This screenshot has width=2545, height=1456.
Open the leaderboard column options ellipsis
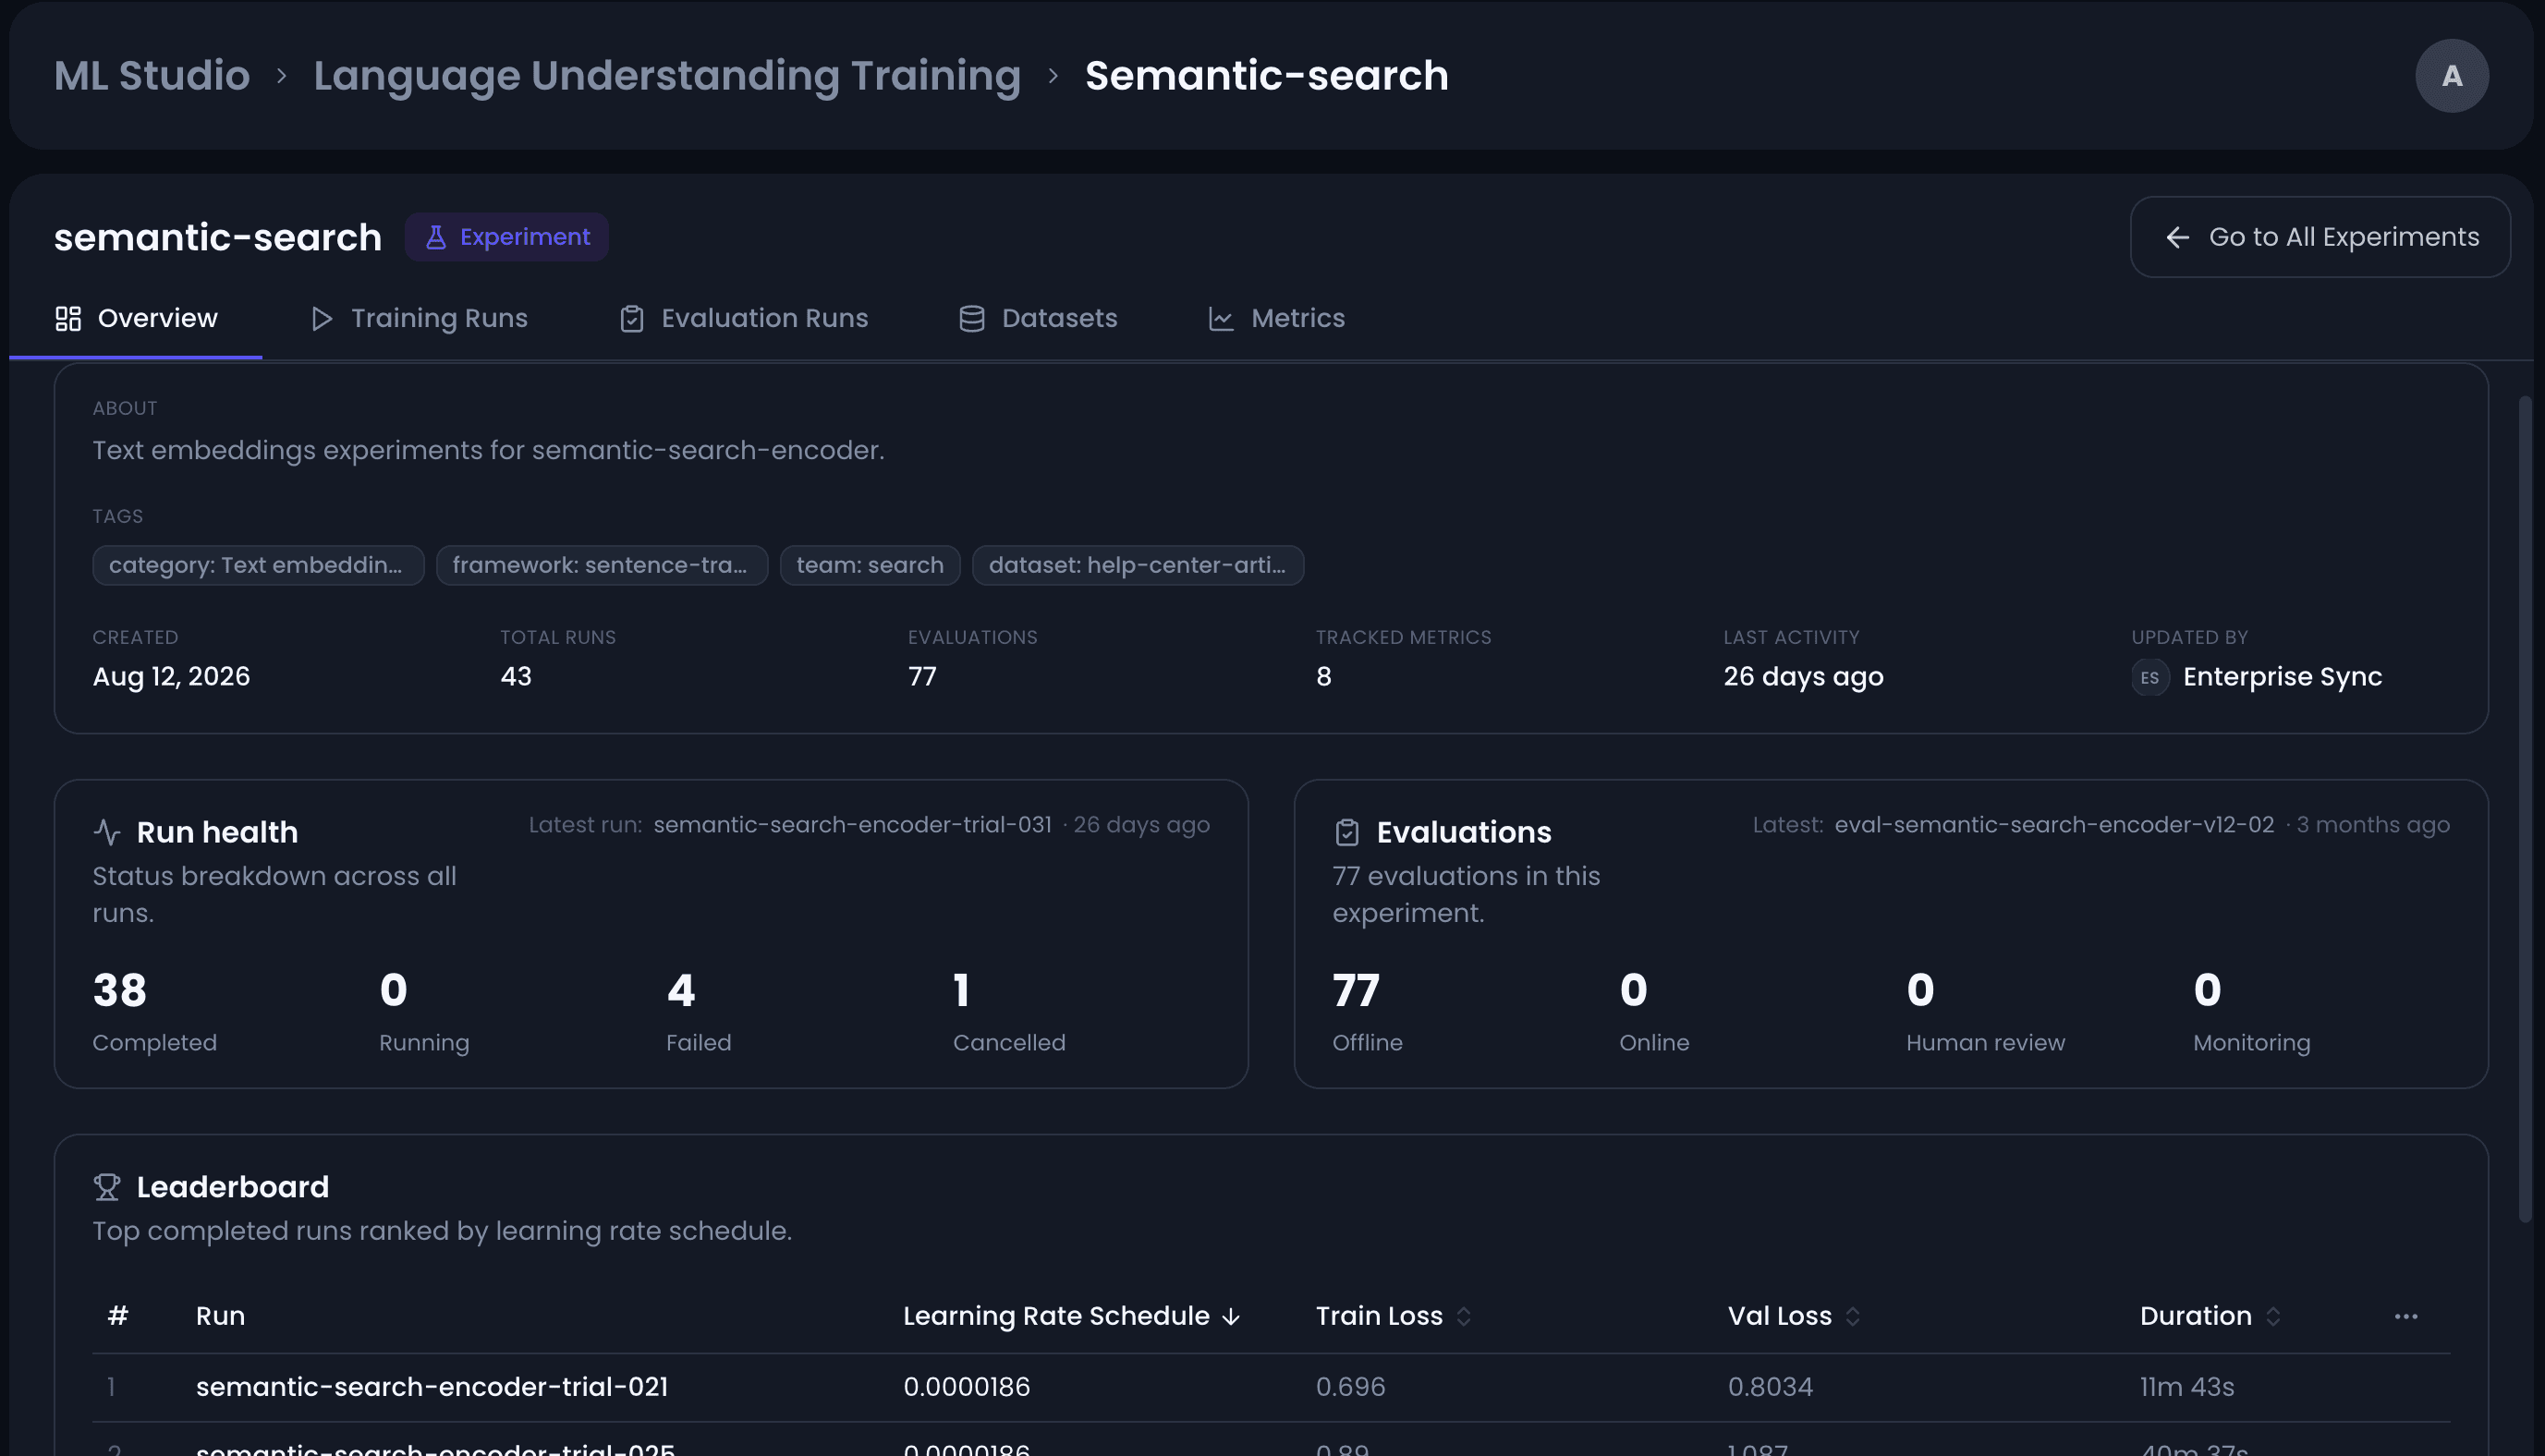[x=2406, y=1316]
